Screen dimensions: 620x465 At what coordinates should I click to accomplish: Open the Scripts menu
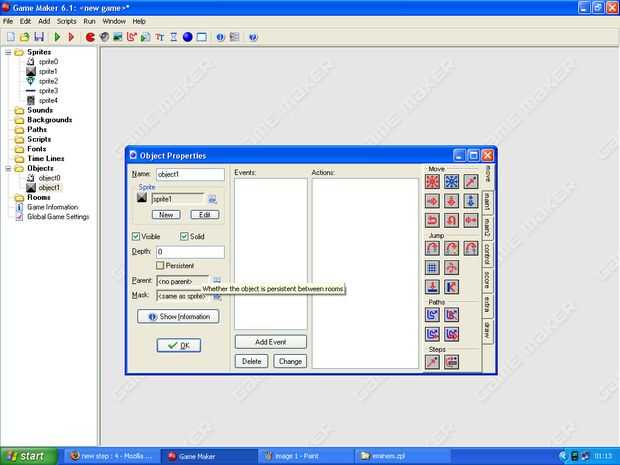coord(66,21)
